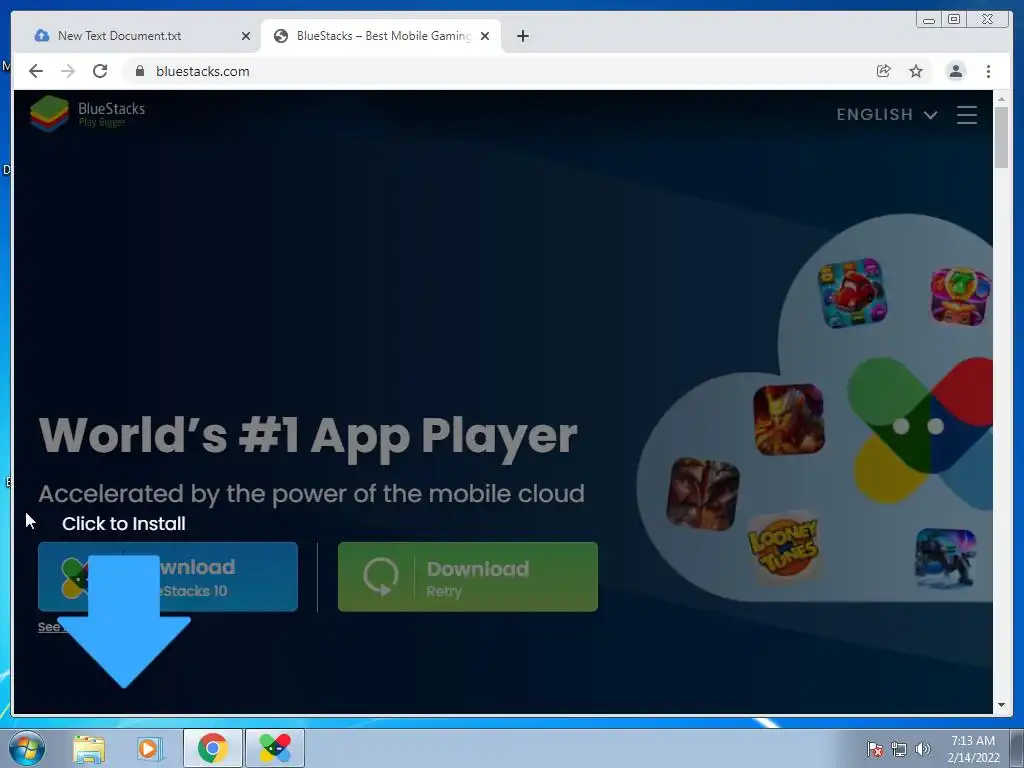This screenshot has width=1024, height=768.
Task: Select the BlueStacks – Best Mobile Gaming tab
Action: pyautogui.click(x=382, y=36)
